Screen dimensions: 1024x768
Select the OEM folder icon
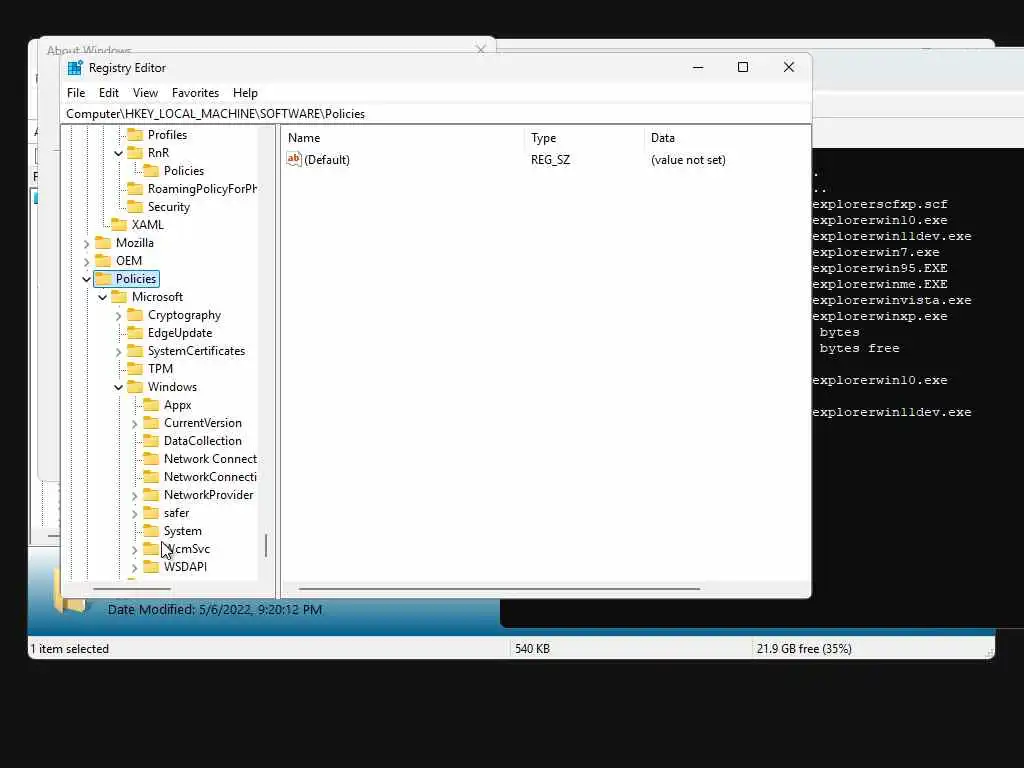tap(103, 261)
